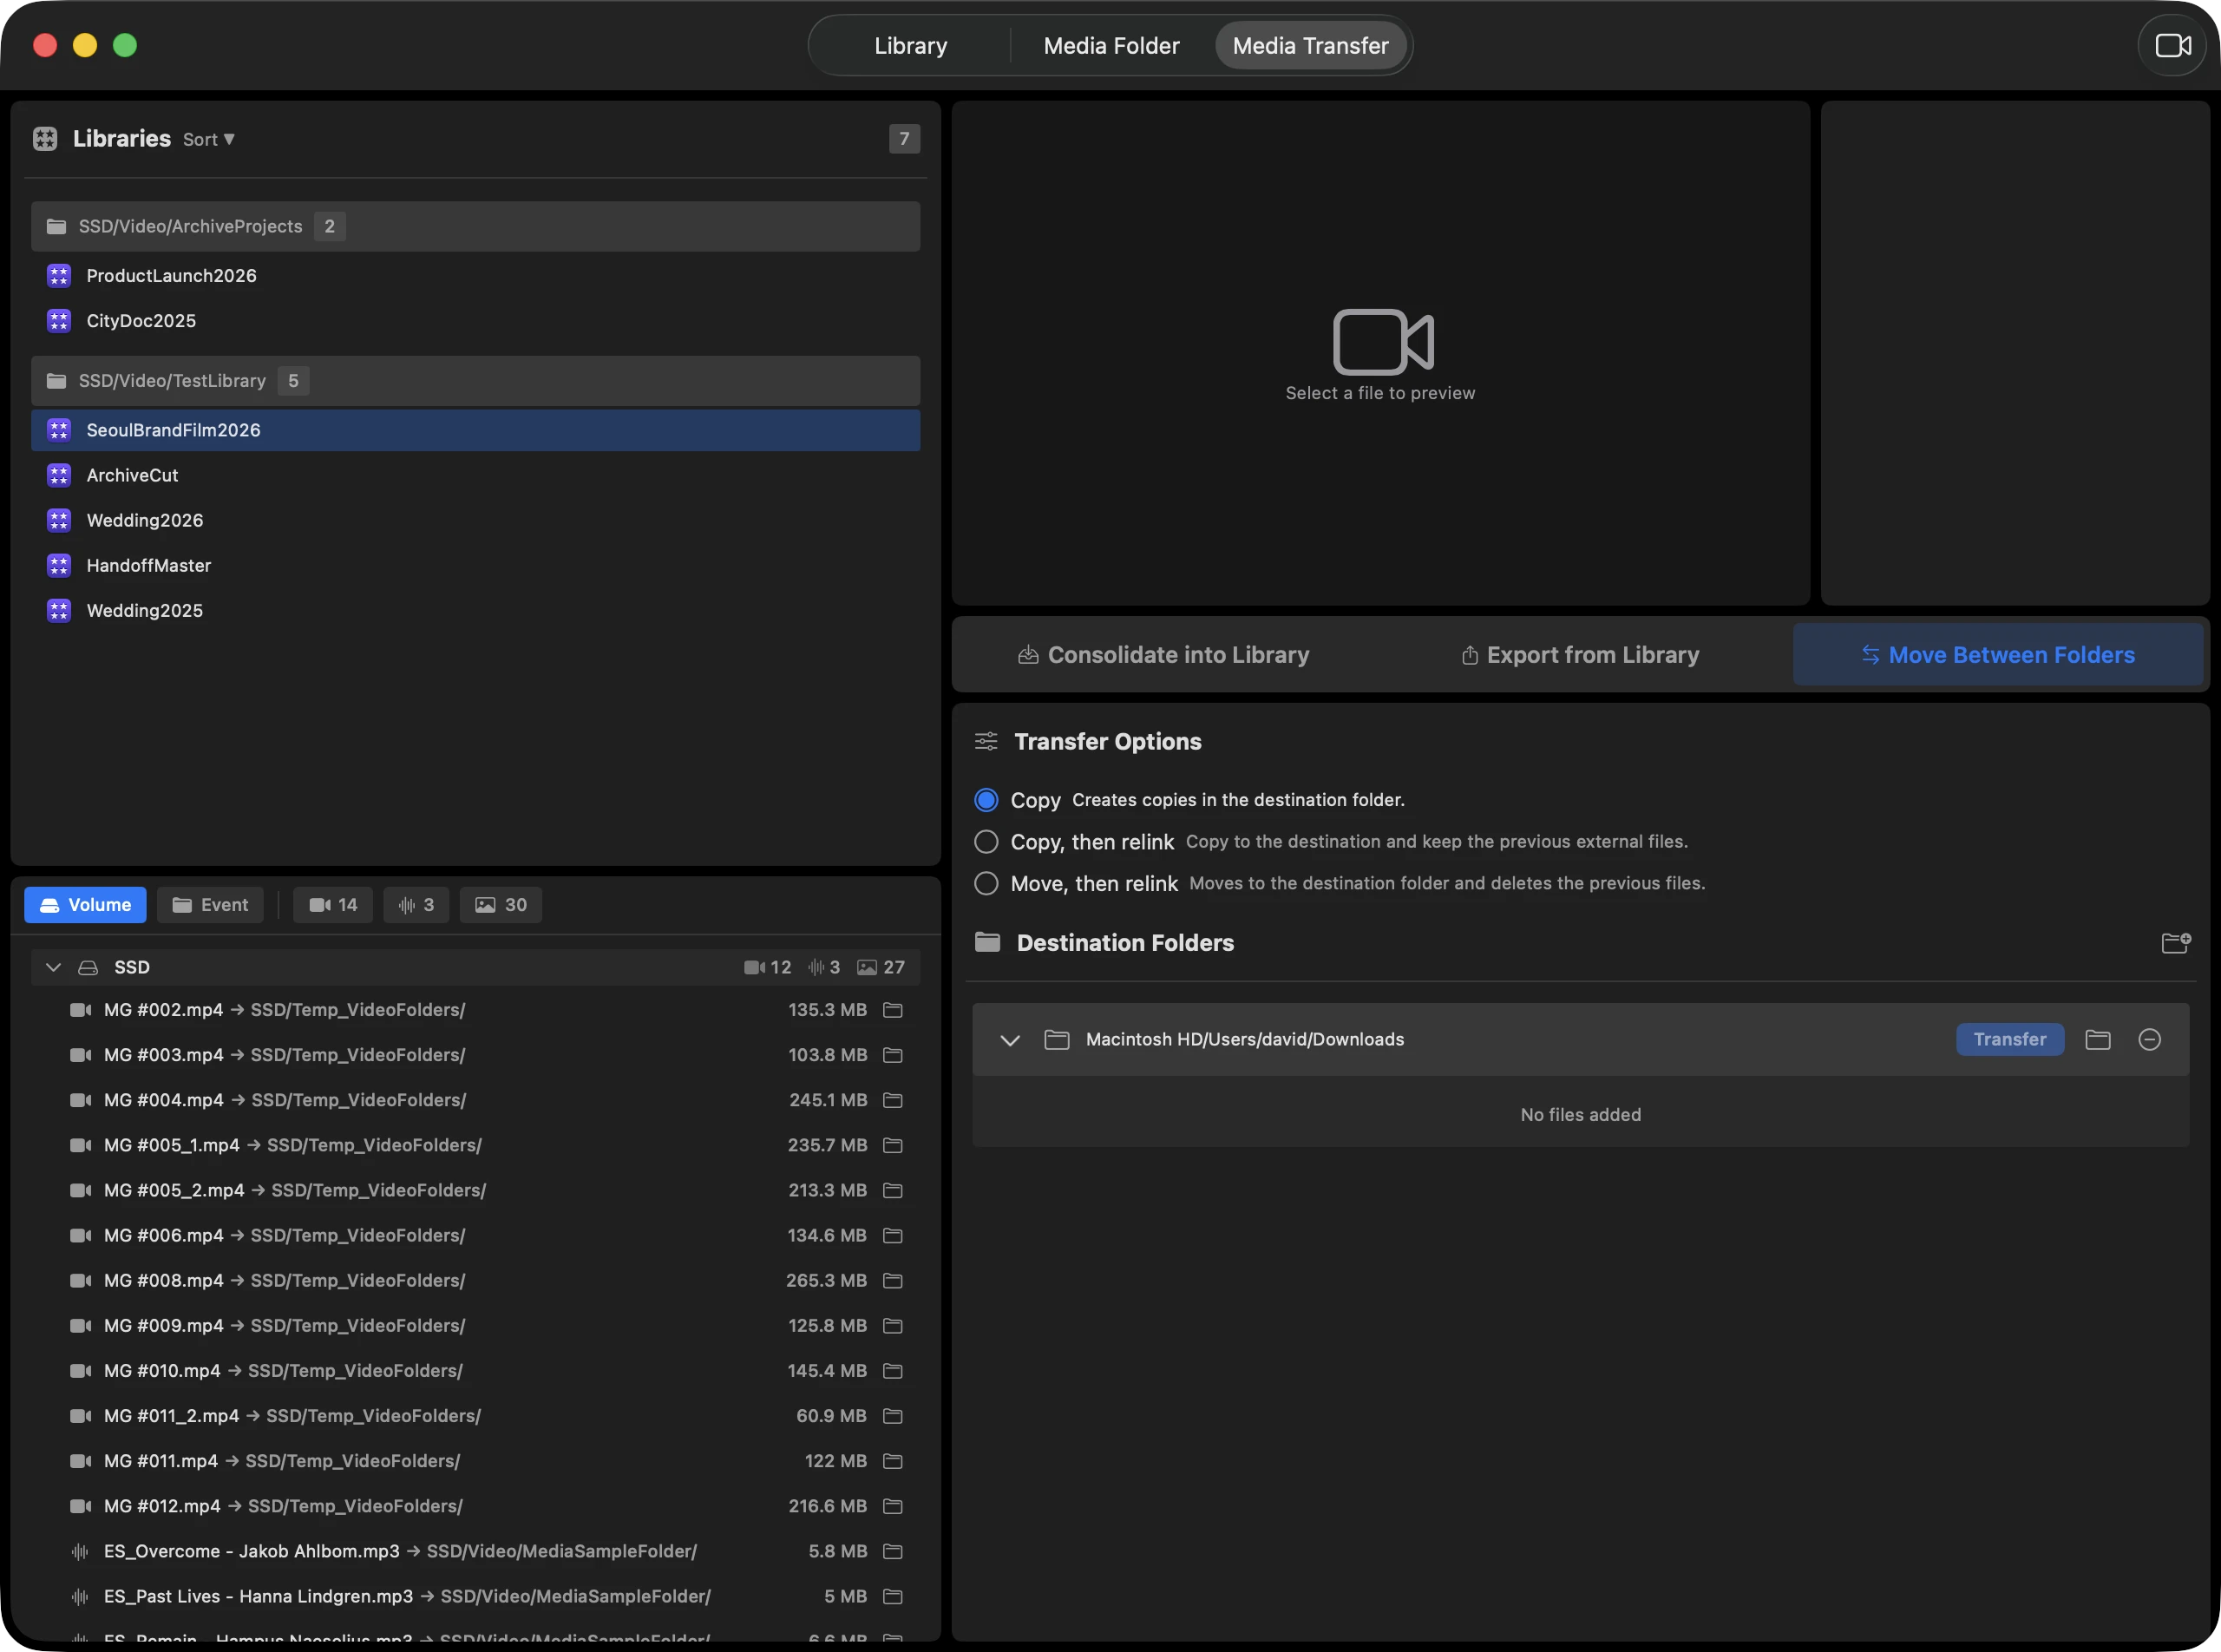
Task: Click the 'No files added' message
Action: coord(1580,1115)
